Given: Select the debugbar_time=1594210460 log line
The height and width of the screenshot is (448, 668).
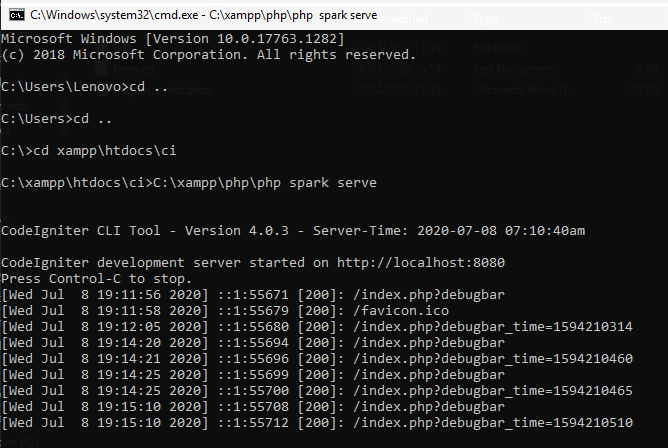Looking at the screenshot, I should 317,359.
